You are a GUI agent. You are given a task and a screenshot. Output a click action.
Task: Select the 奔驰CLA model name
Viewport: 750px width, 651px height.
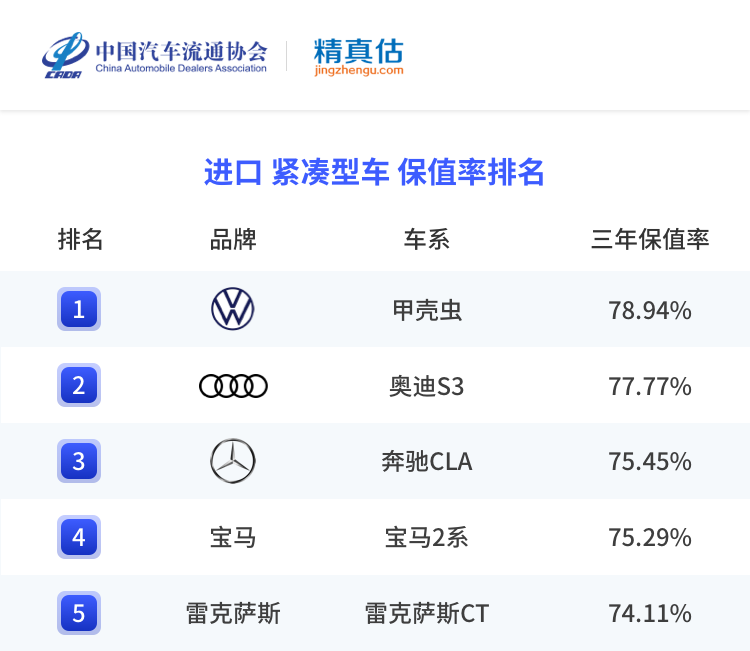click(427, 462)
